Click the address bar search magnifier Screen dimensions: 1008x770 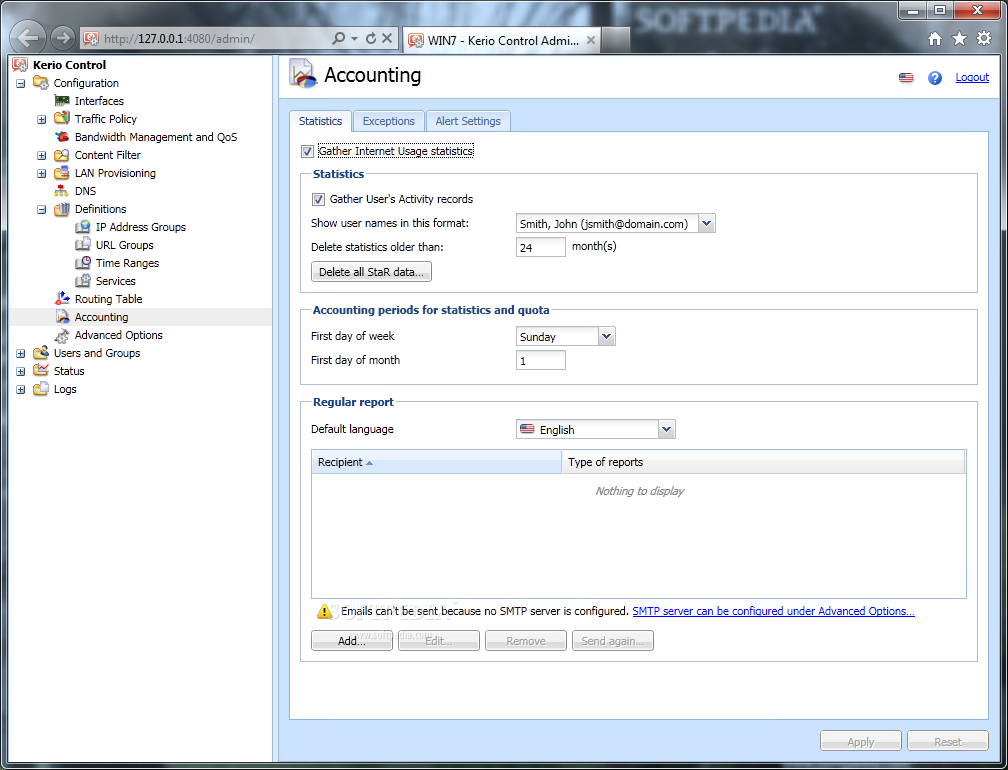338,39
